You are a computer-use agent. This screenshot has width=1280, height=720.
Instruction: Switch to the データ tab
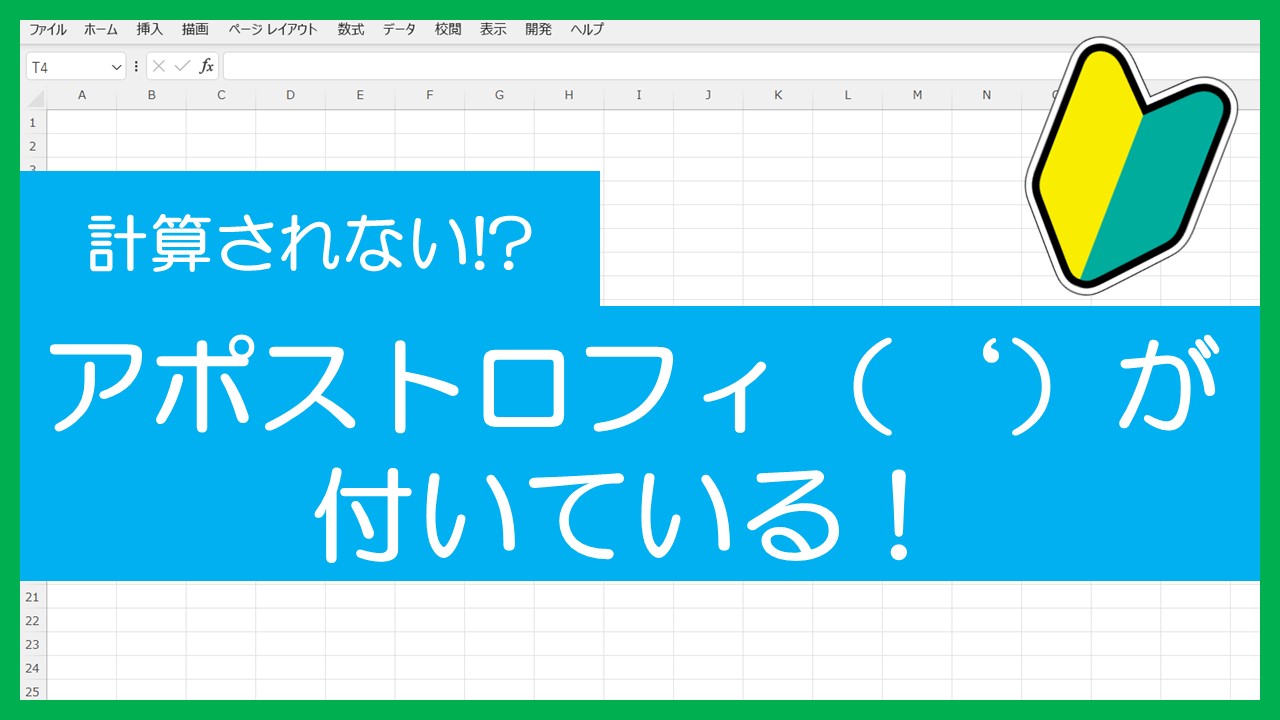[399, 29]
